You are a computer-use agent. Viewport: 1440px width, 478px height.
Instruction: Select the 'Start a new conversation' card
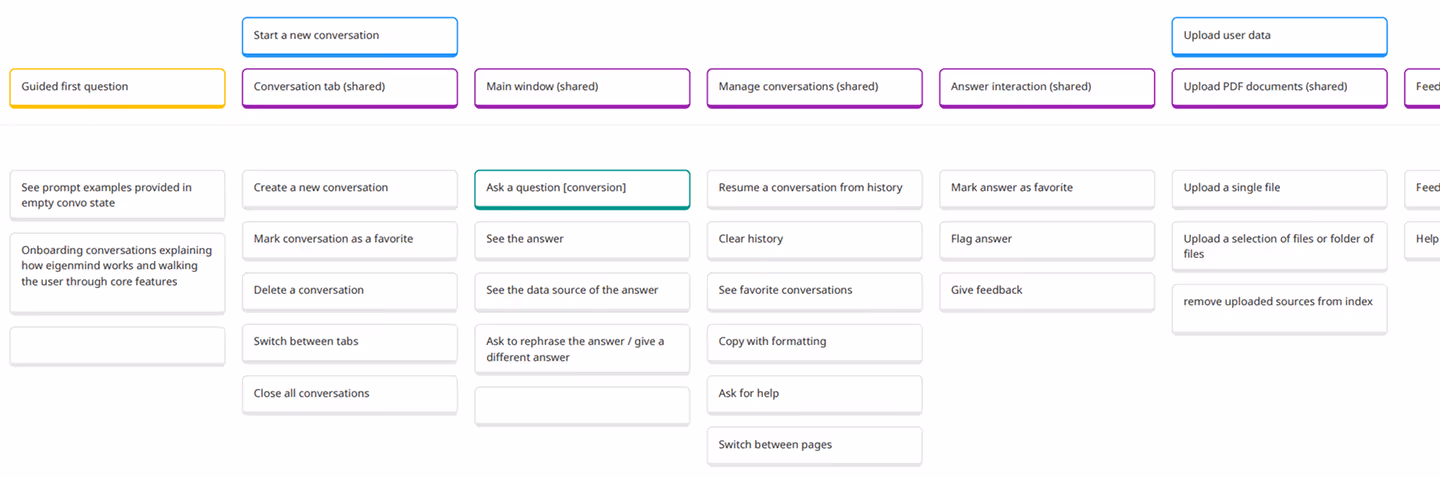(349, 36)
